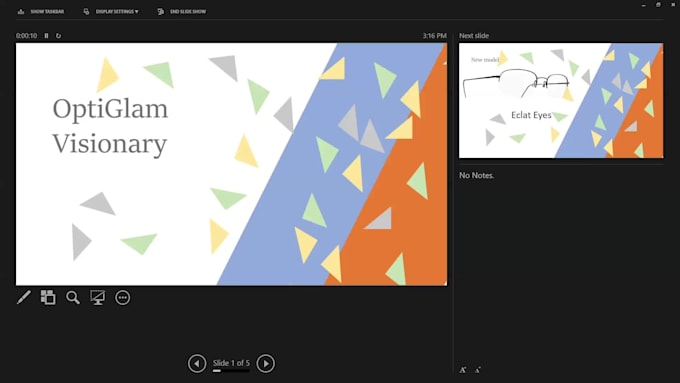The height and width of the screenshot is (383, 680).
Task: Close the presenter view window
Action: tap(673, 5)
